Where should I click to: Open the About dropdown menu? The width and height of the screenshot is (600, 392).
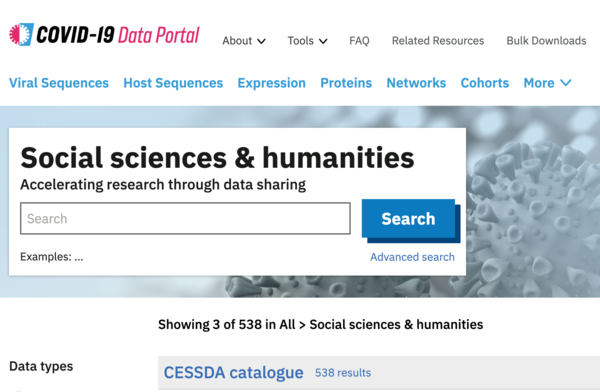(x=244, y=41)
